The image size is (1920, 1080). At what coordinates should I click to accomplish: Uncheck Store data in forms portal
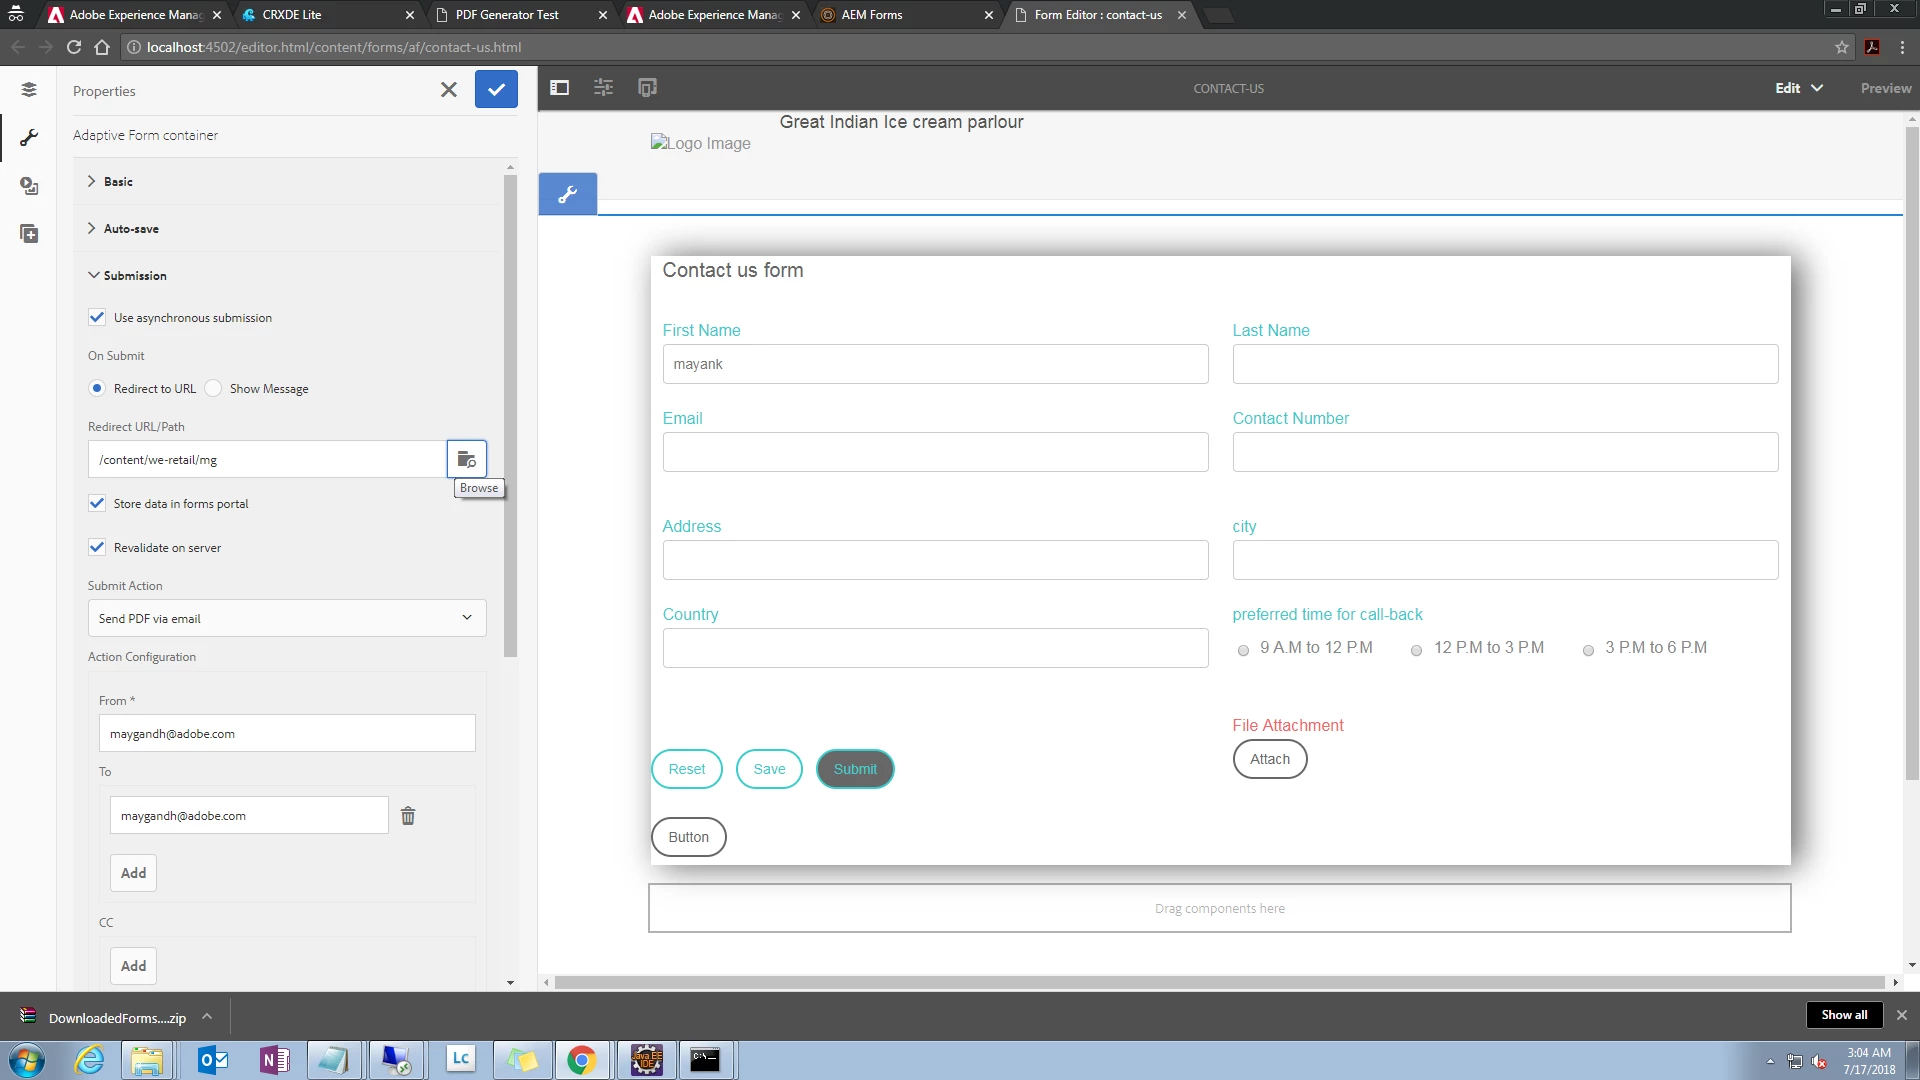[x=97, y=503]
